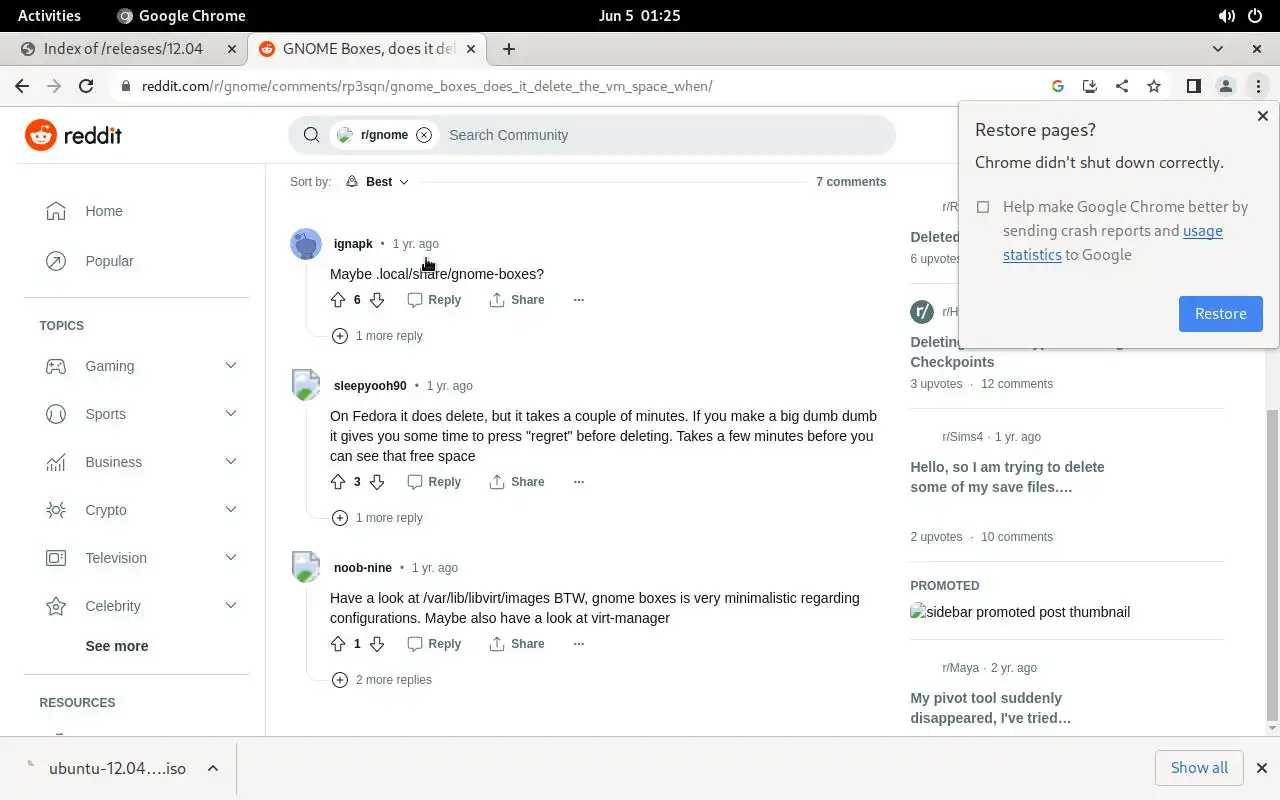Downvote sleepyooh90's comment

[x=377, y=482]
